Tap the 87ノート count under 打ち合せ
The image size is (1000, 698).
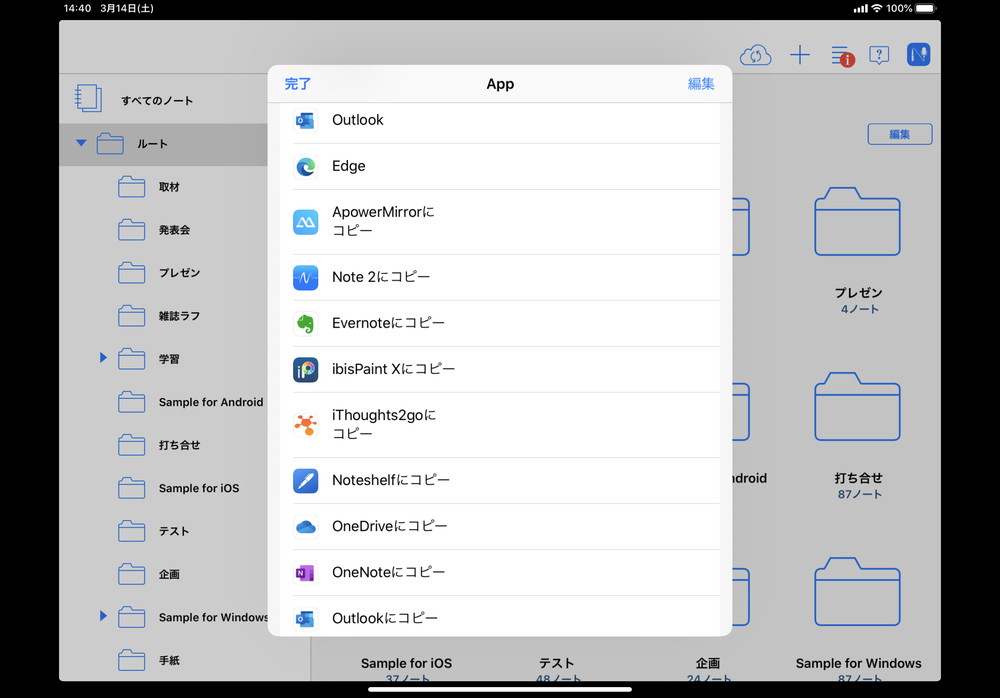click(x=859, y=494)
